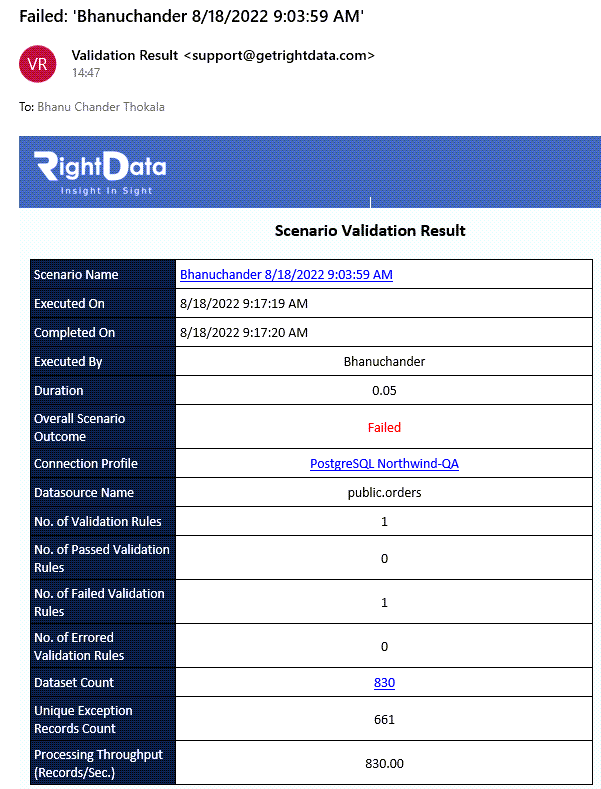Click the Dataset Count label cell
Screen dimensions: 601x789
[x=103, y=682]
